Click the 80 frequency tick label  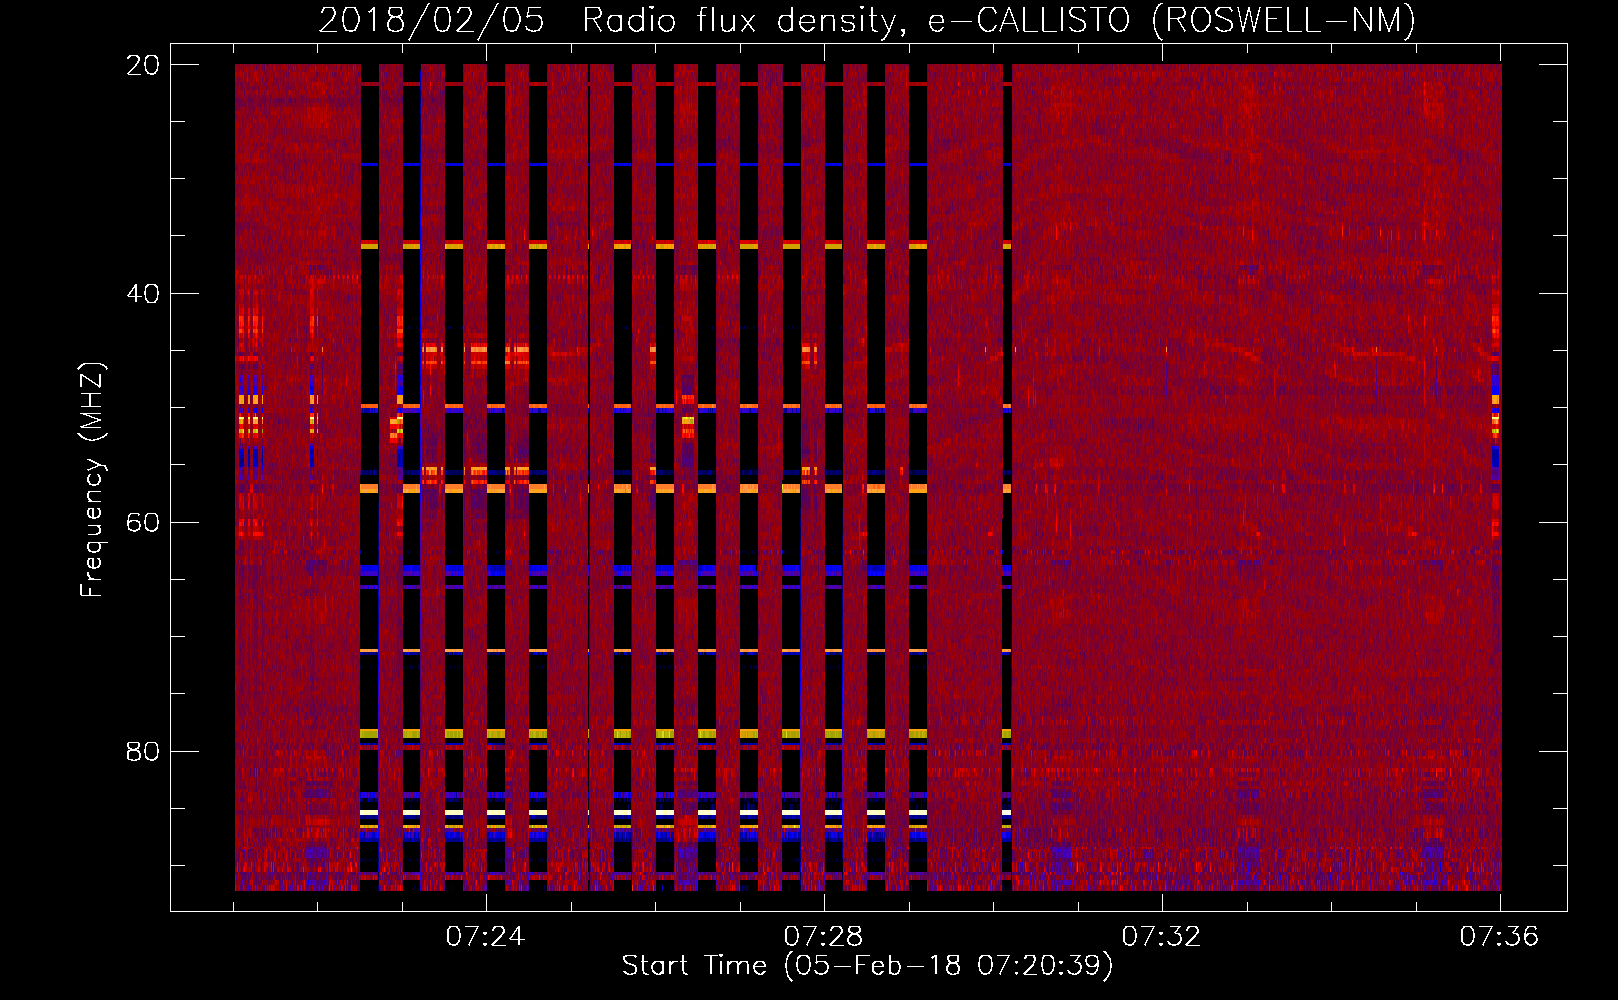[143, 751]
